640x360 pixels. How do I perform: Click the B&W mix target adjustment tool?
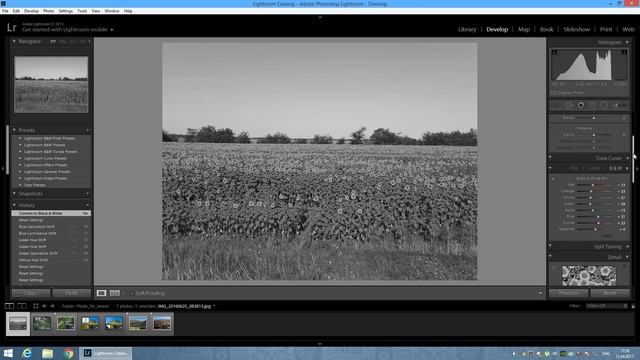(553, 179)
